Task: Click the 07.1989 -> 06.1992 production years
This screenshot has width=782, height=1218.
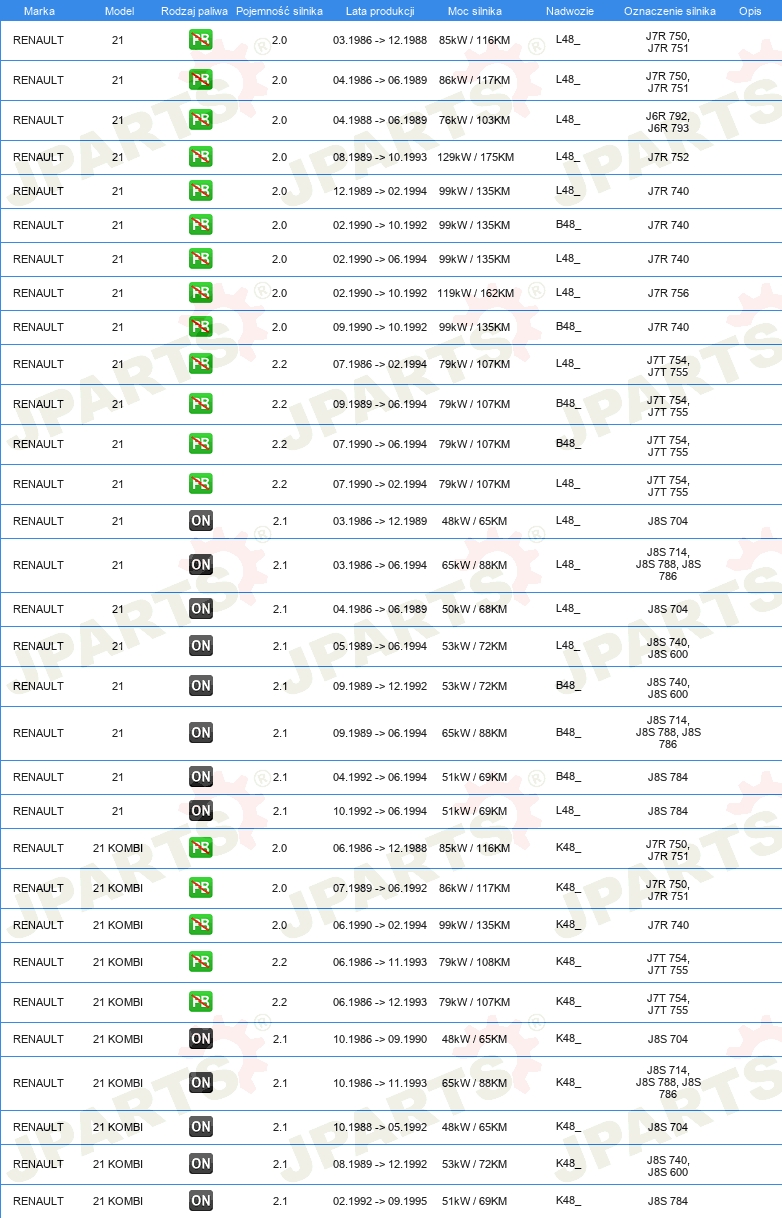Action: [x=380, y=888]
